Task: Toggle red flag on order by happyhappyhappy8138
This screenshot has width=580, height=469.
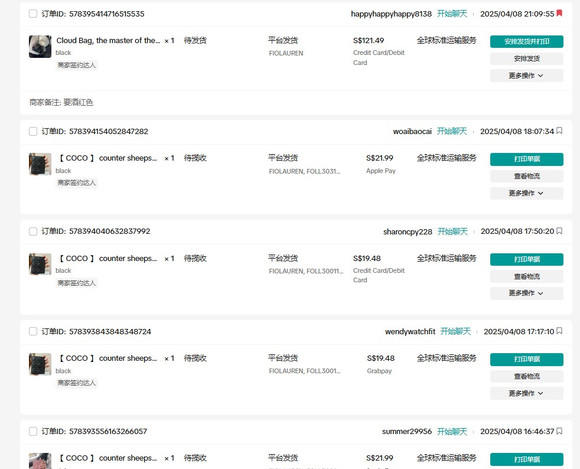Action: (x=559, y=13)
